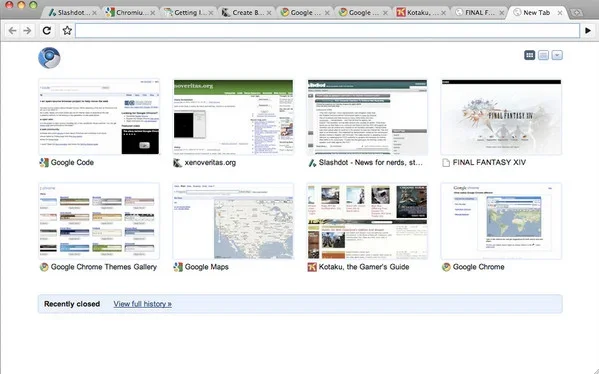
Task: Open the Kotaku tab
Action: coord(420,13)
